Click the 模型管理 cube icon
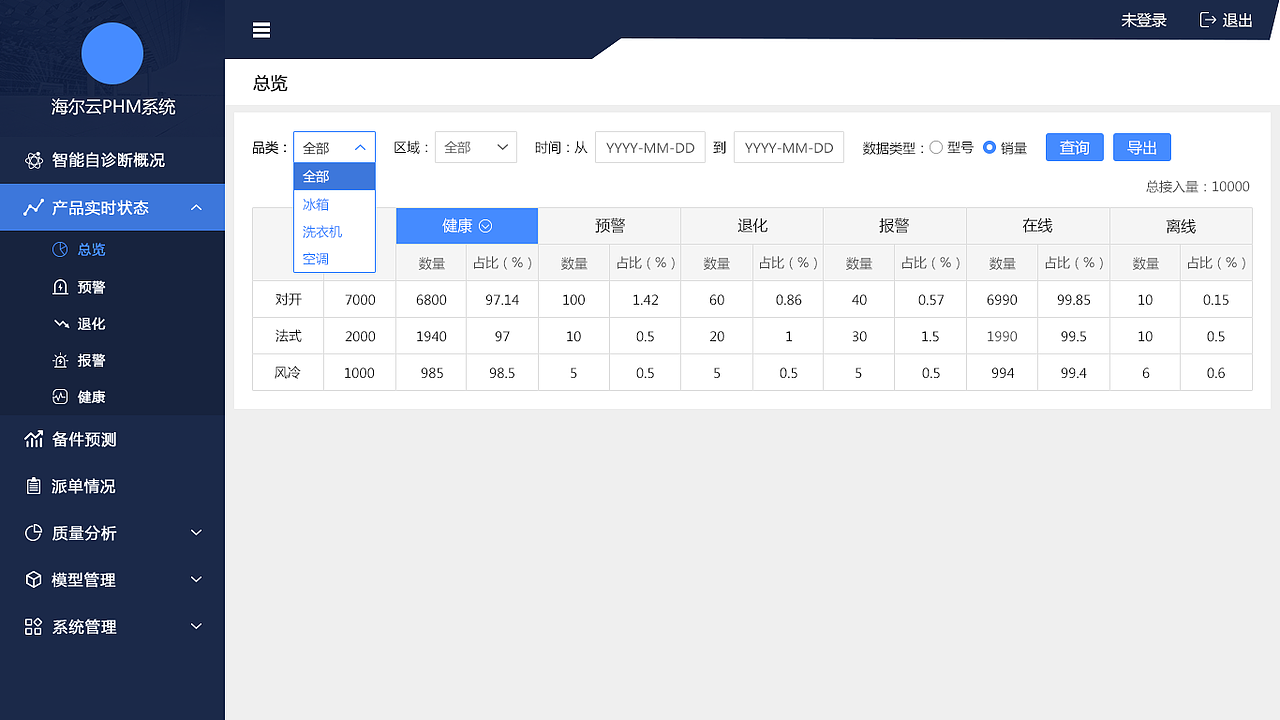This screenshot has height=720, width=1280. coord(34,580)
